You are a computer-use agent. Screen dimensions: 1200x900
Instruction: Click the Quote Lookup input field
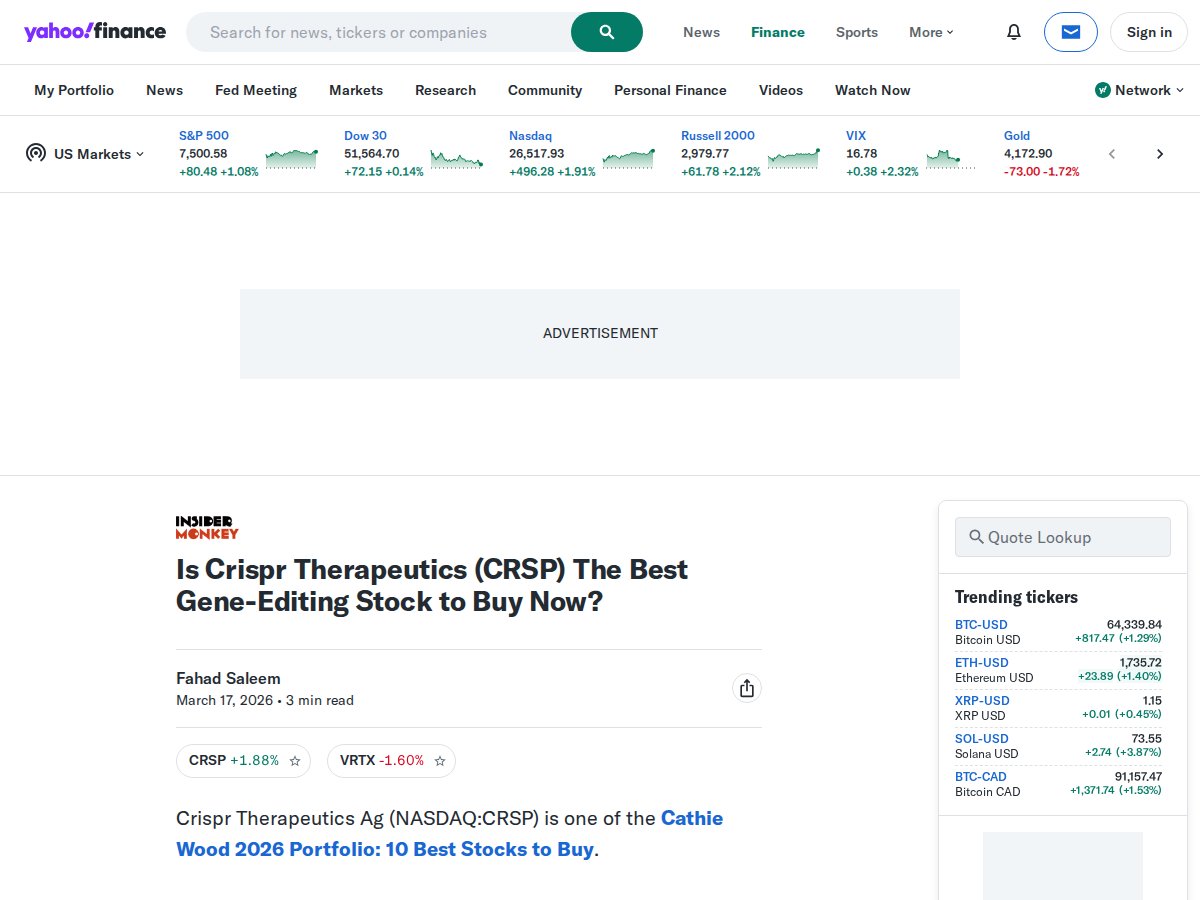(1062, 537)
